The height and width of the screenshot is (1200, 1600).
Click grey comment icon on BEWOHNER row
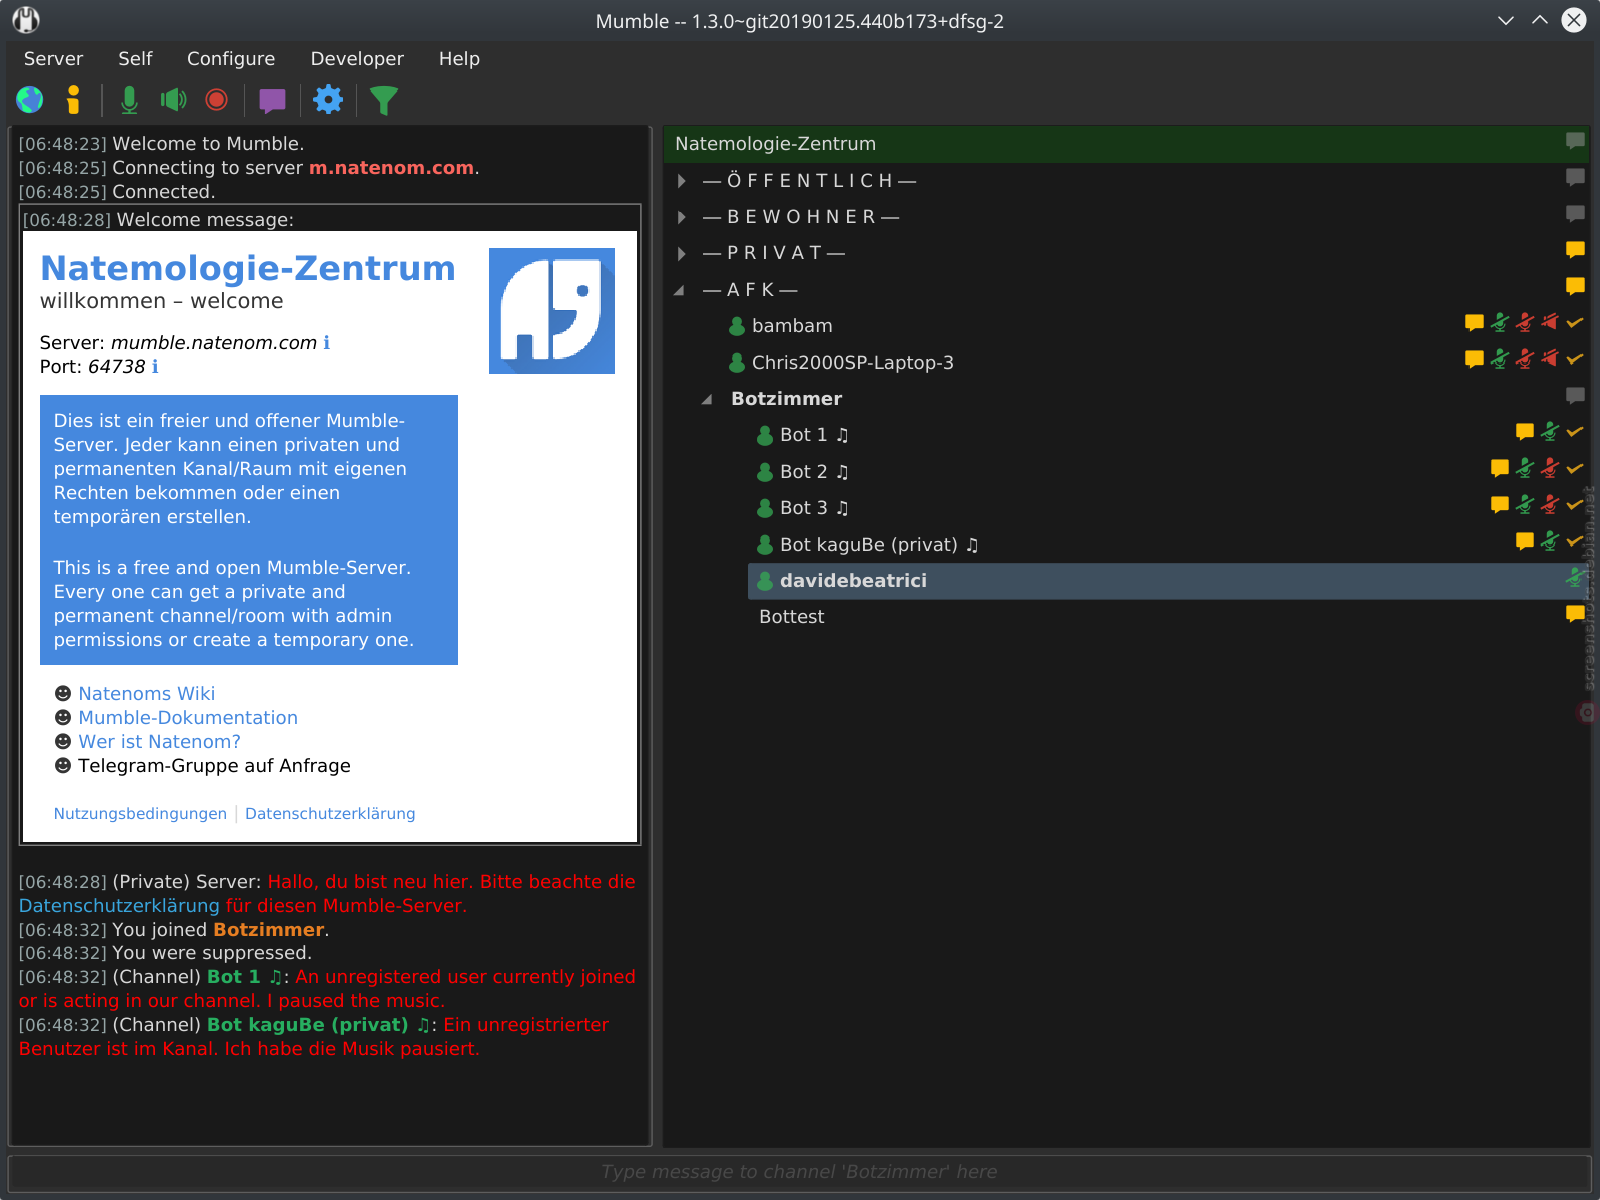click(x=1575, y=213)
